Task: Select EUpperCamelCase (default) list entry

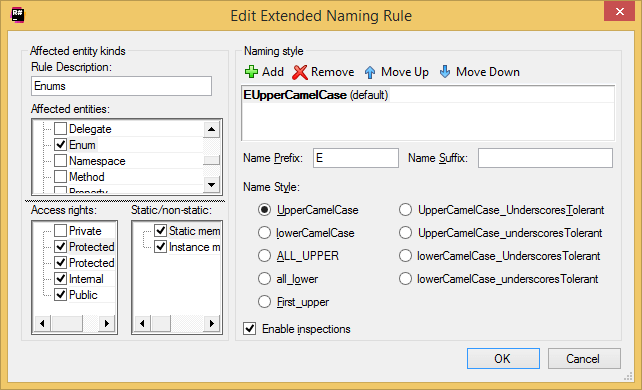Action: [428, 95]
